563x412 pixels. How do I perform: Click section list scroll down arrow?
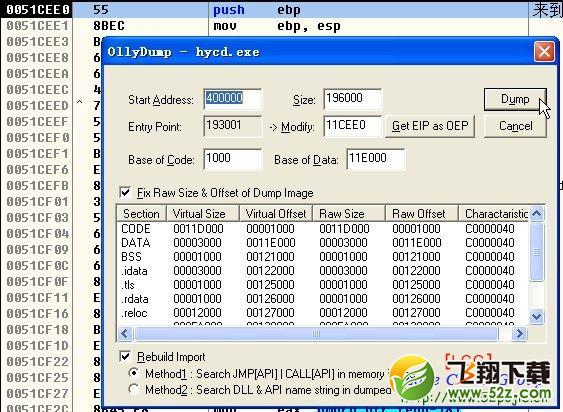[x=537, y=316]
